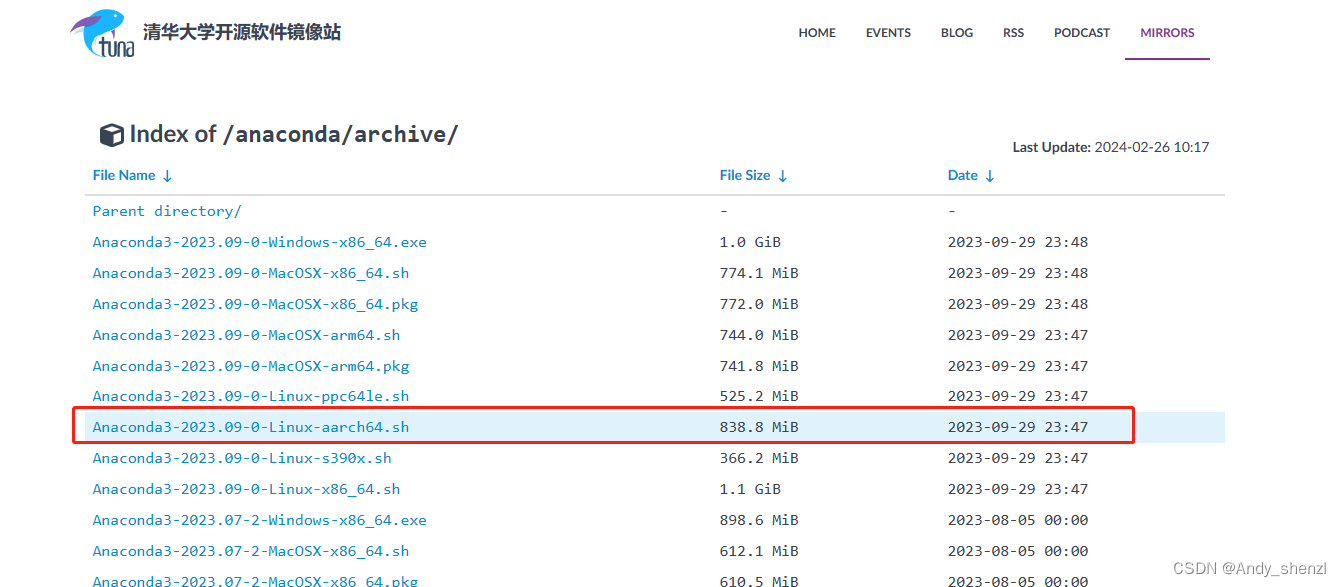Open the RSS navigation item
The height and width of the screenshot is (587, 1341).
[1014, 33]
